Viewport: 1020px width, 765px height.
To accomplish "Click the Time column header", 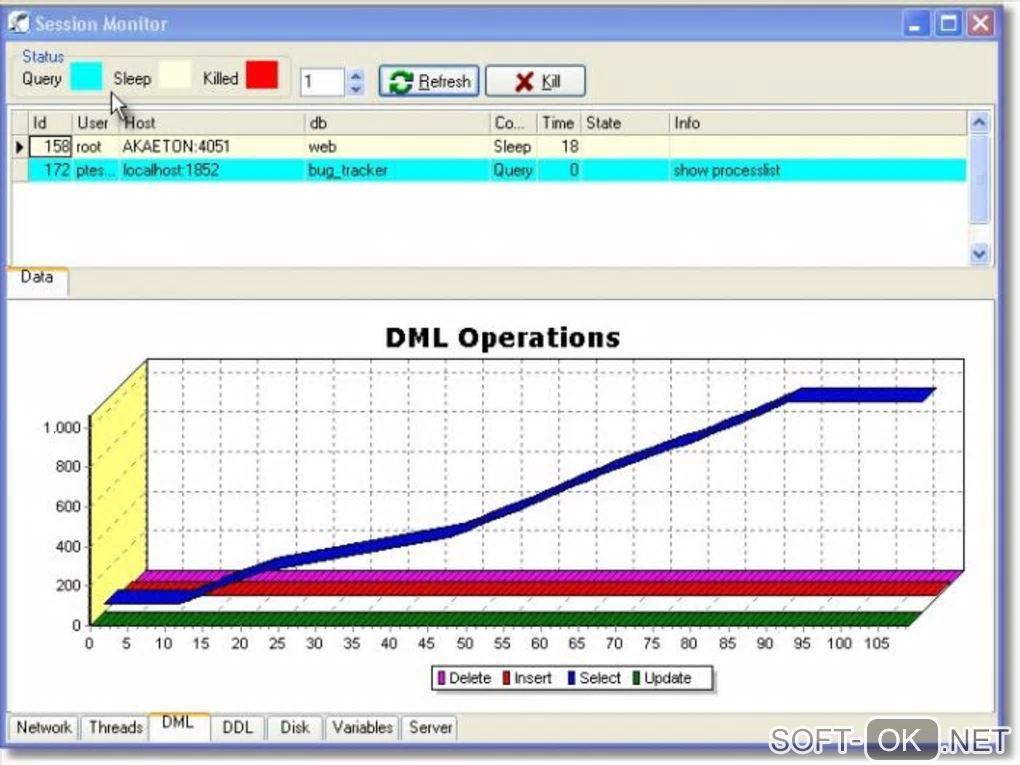I will tap(559, 123).
